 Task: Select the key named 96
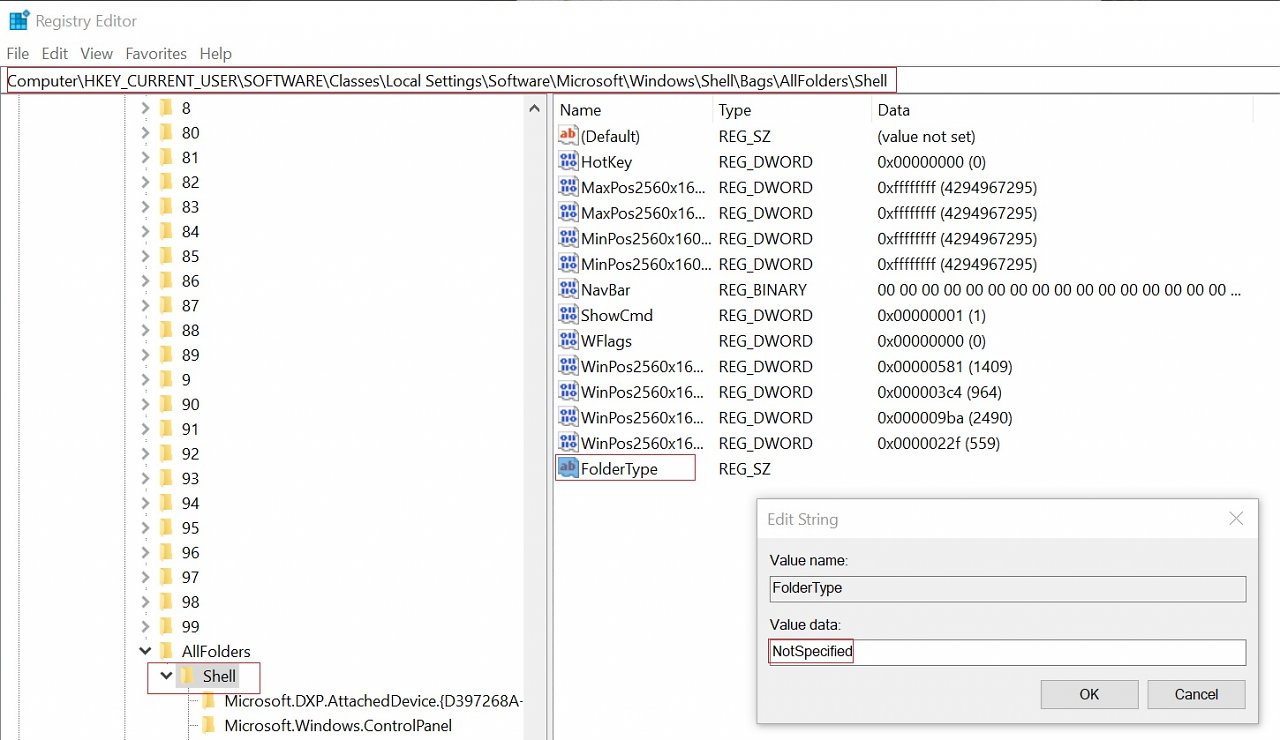(190, 552)
